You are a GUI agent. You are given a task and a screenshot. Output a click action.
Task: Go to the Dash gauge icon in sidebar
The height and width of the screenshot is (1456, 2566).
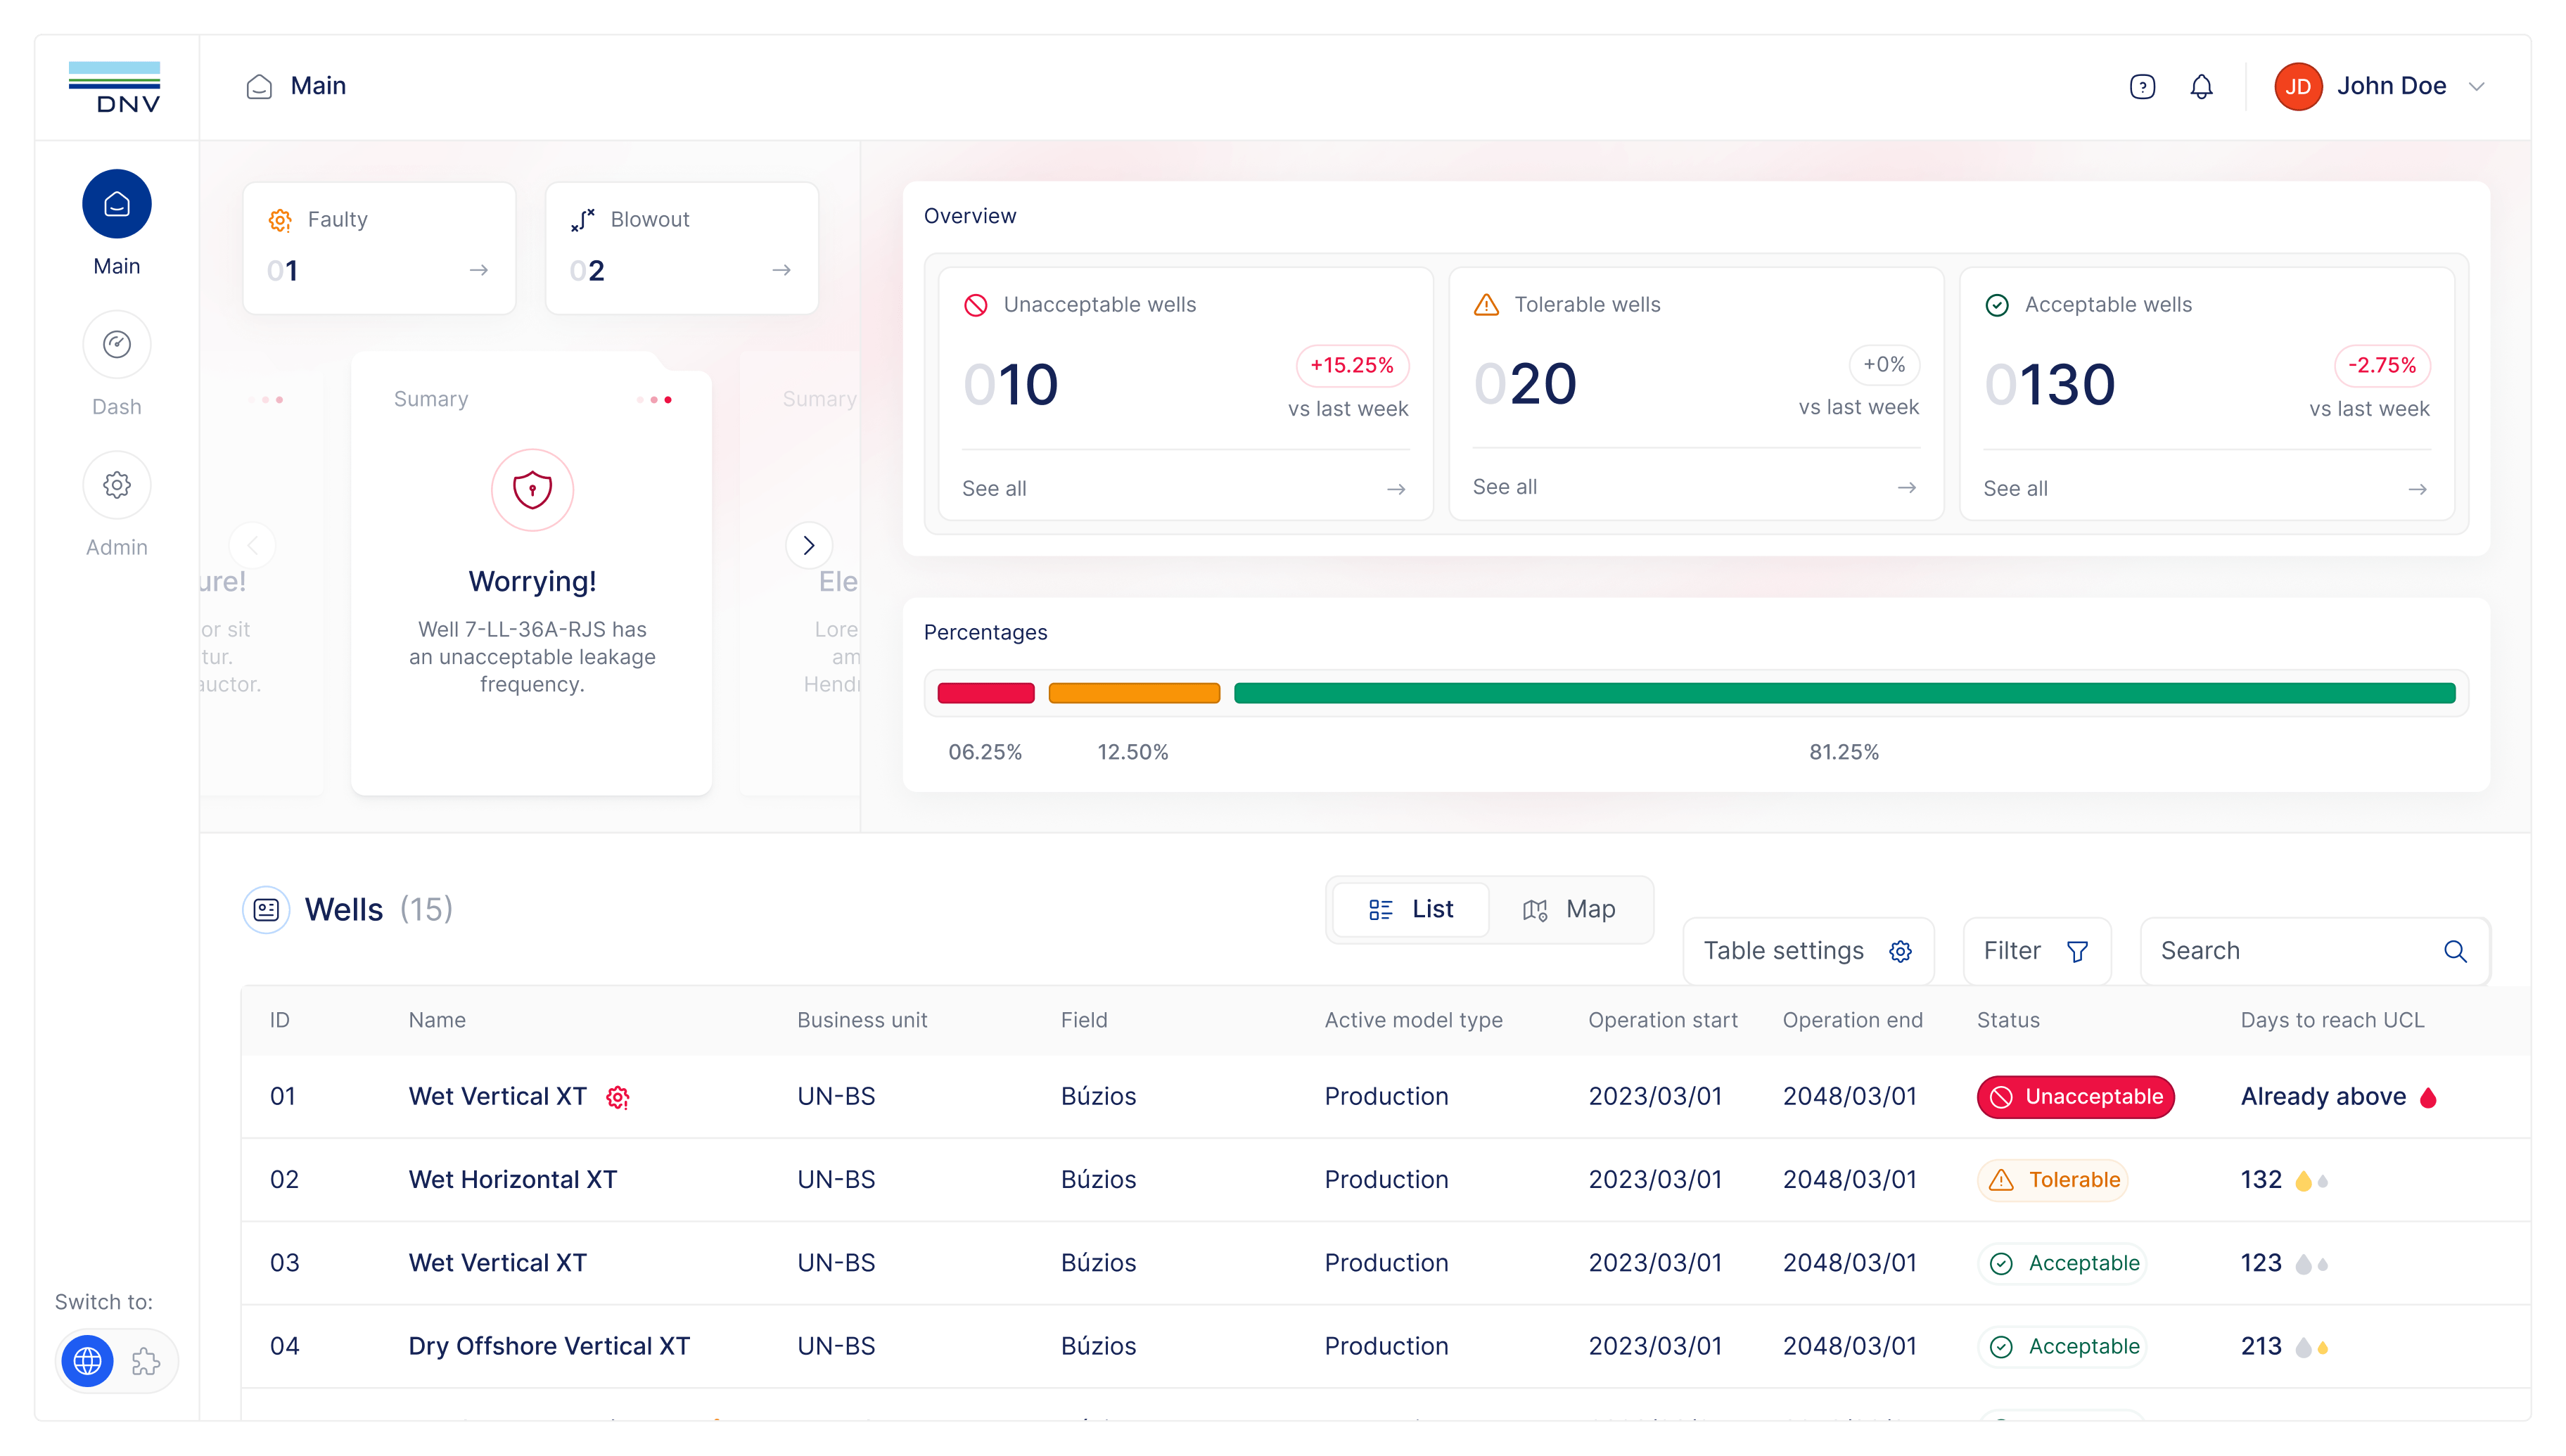117,345
